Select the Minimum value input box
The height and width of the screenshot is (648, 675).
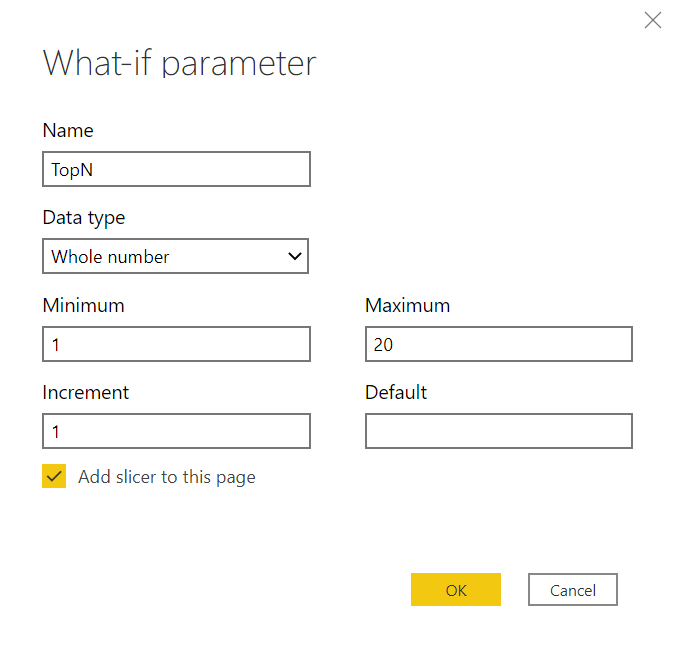[176, 344]
